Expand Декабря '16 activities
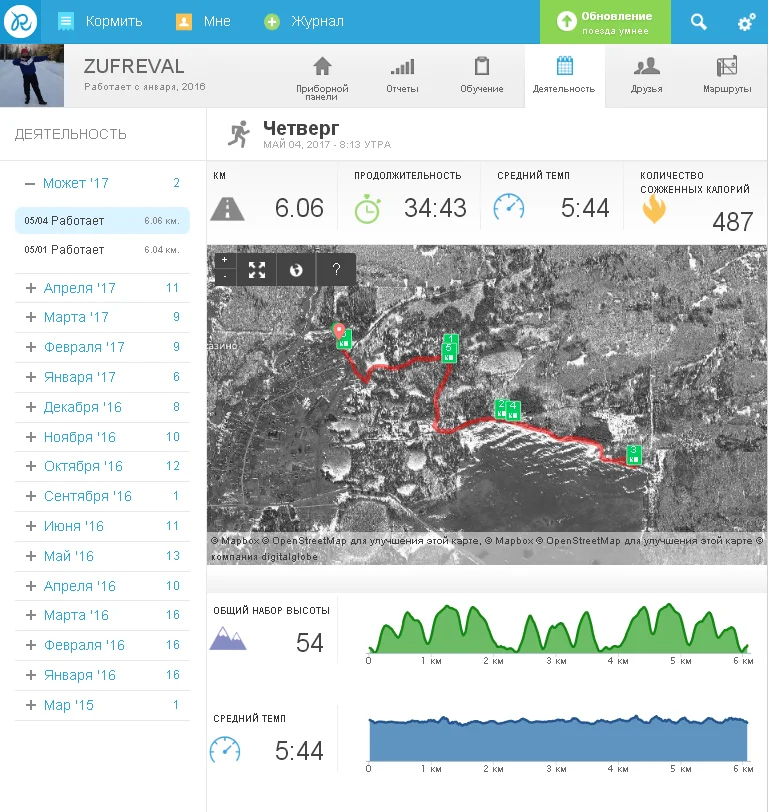The image size is (768, 812). [31, 407]
